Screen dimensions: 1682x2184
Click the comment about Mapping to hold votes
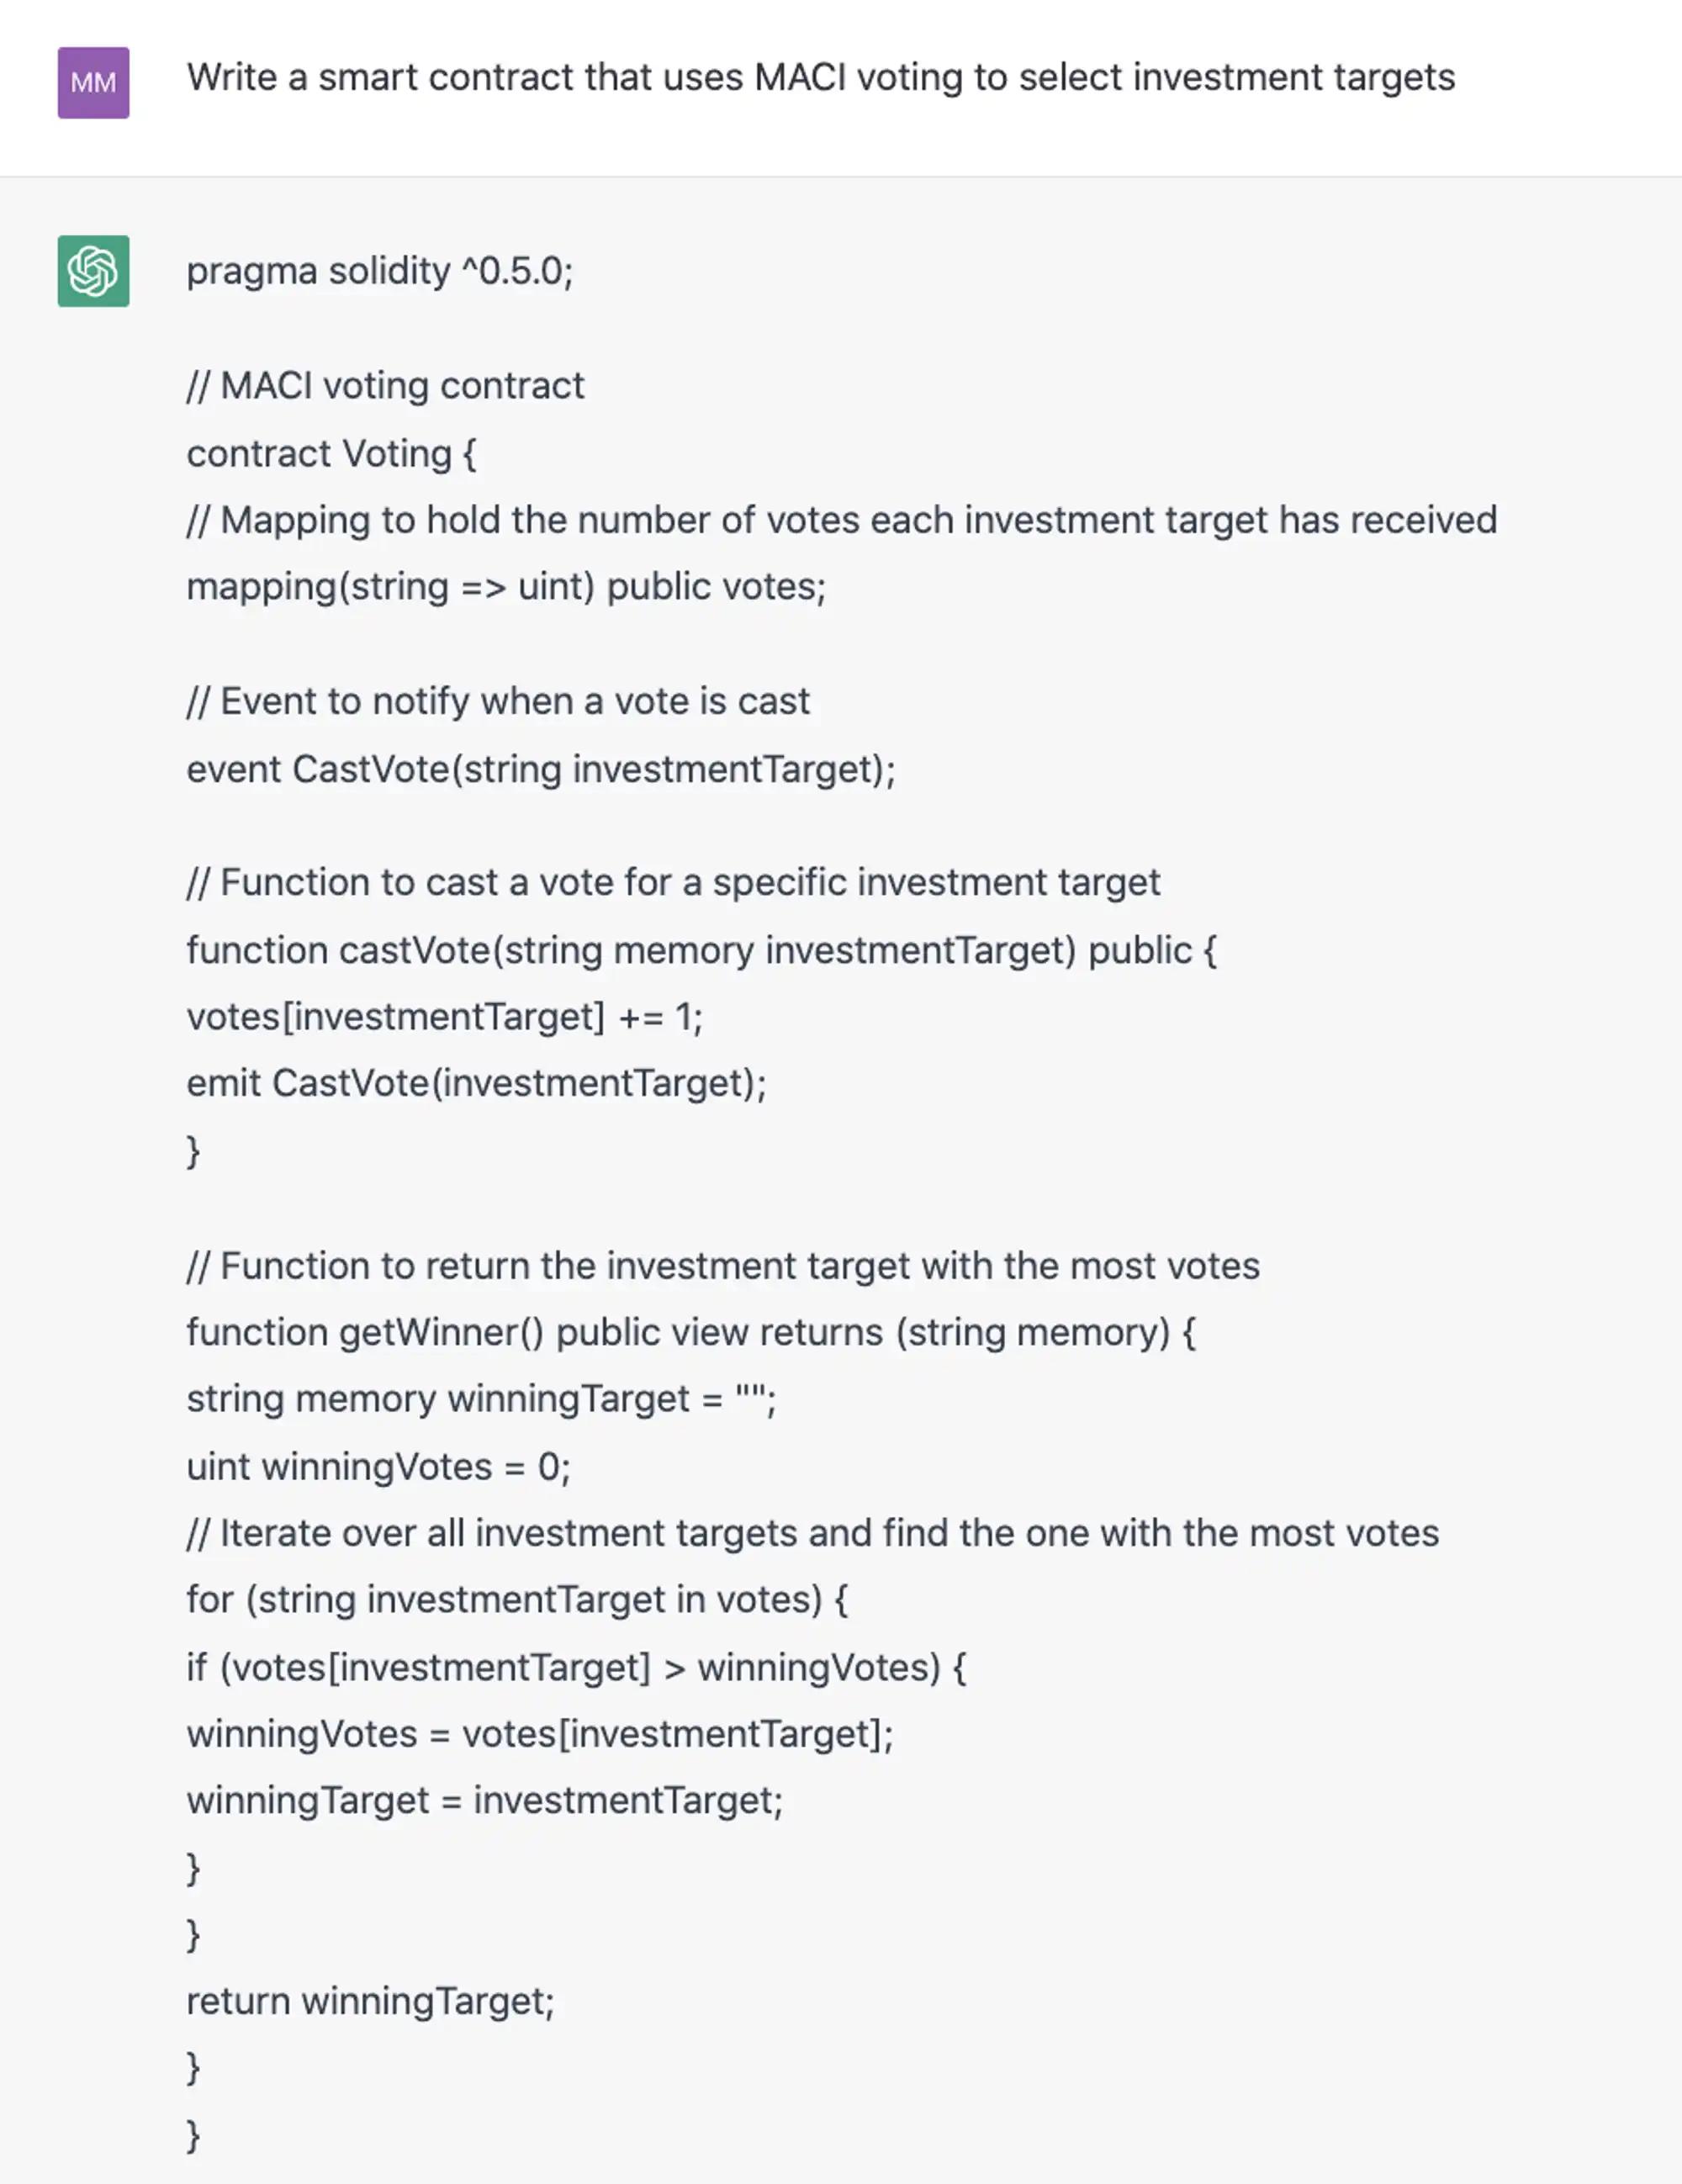tap(841, 520)
